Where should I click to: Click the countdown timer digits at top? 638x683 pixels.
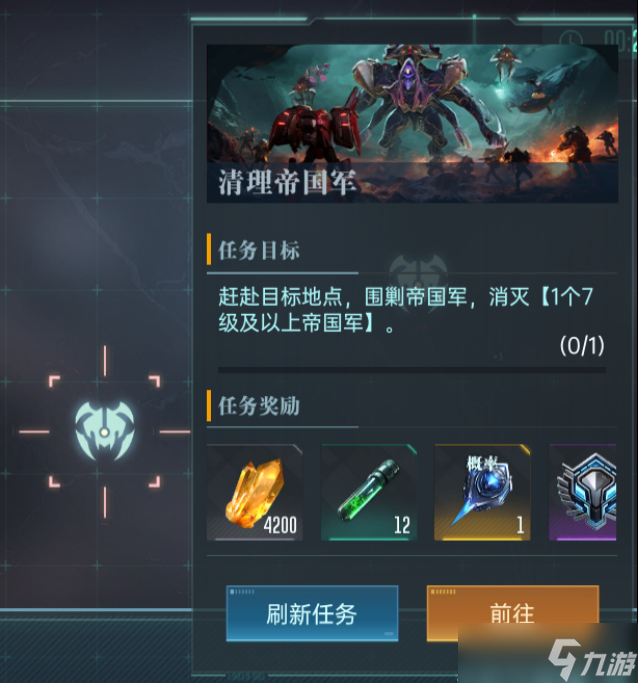621,40
